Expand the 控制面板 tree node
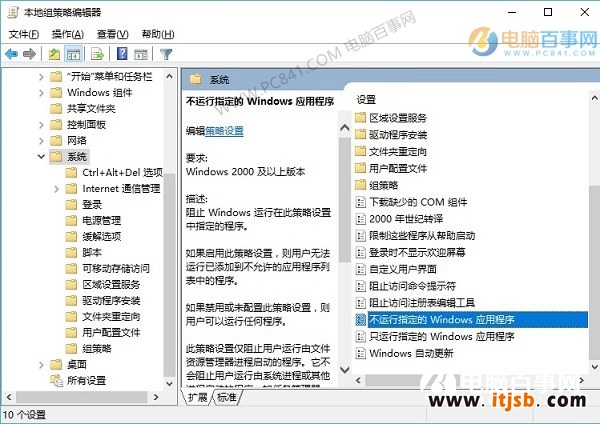 click(41, 125)
